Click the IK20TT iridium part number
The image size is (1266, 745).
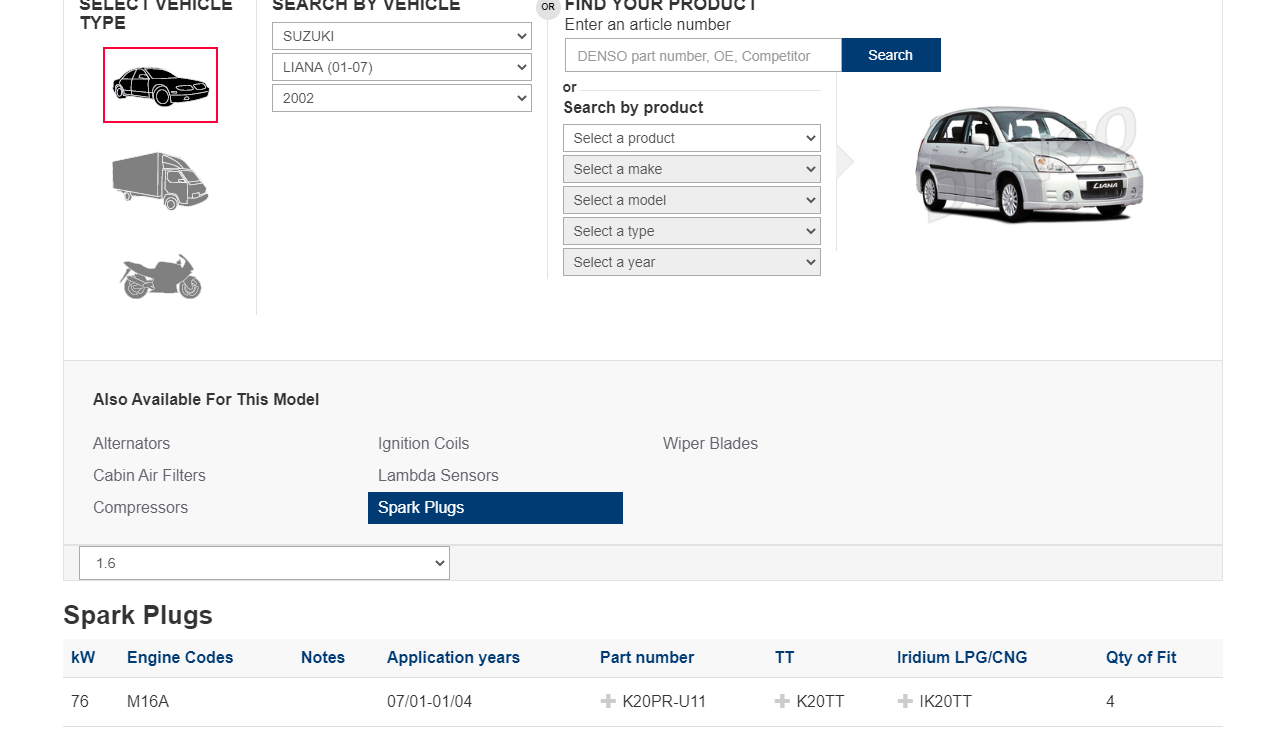click(x=946, y=702)
